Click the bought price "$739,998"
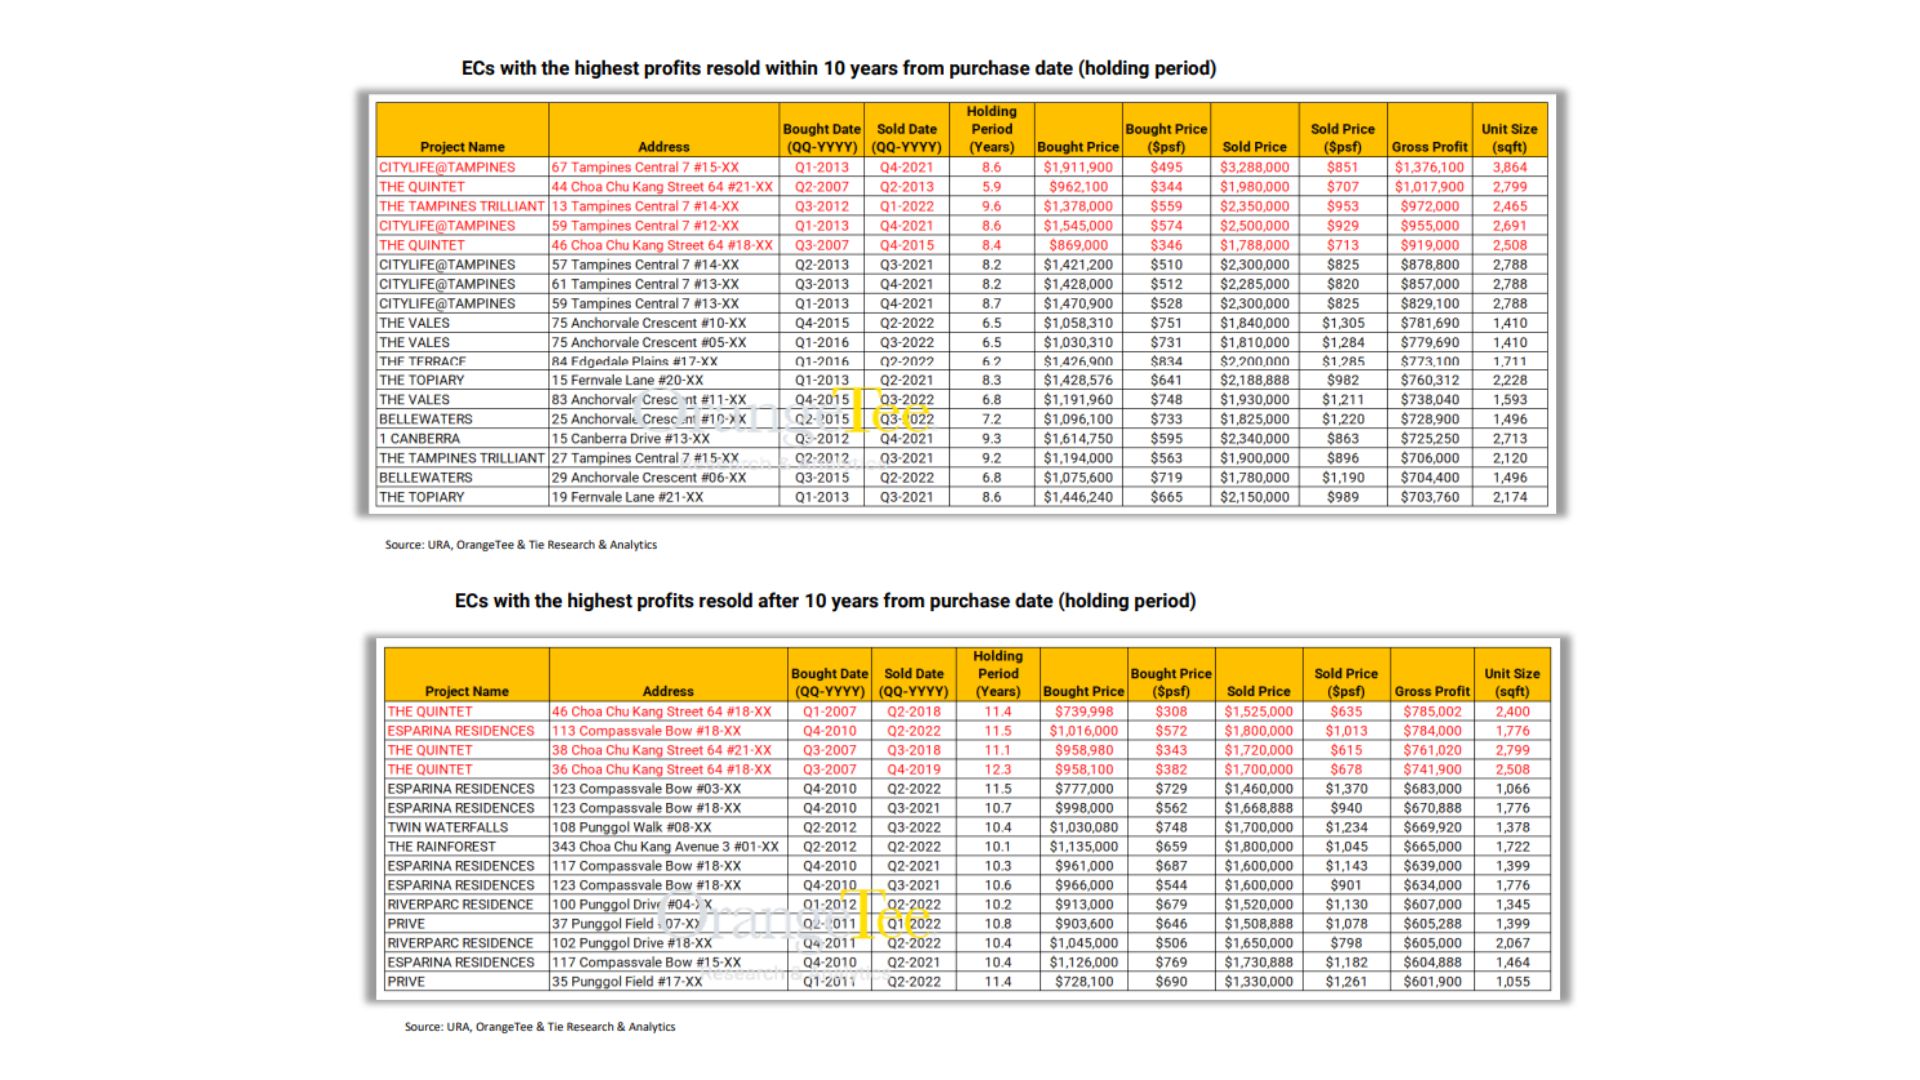 point(1084,712)
